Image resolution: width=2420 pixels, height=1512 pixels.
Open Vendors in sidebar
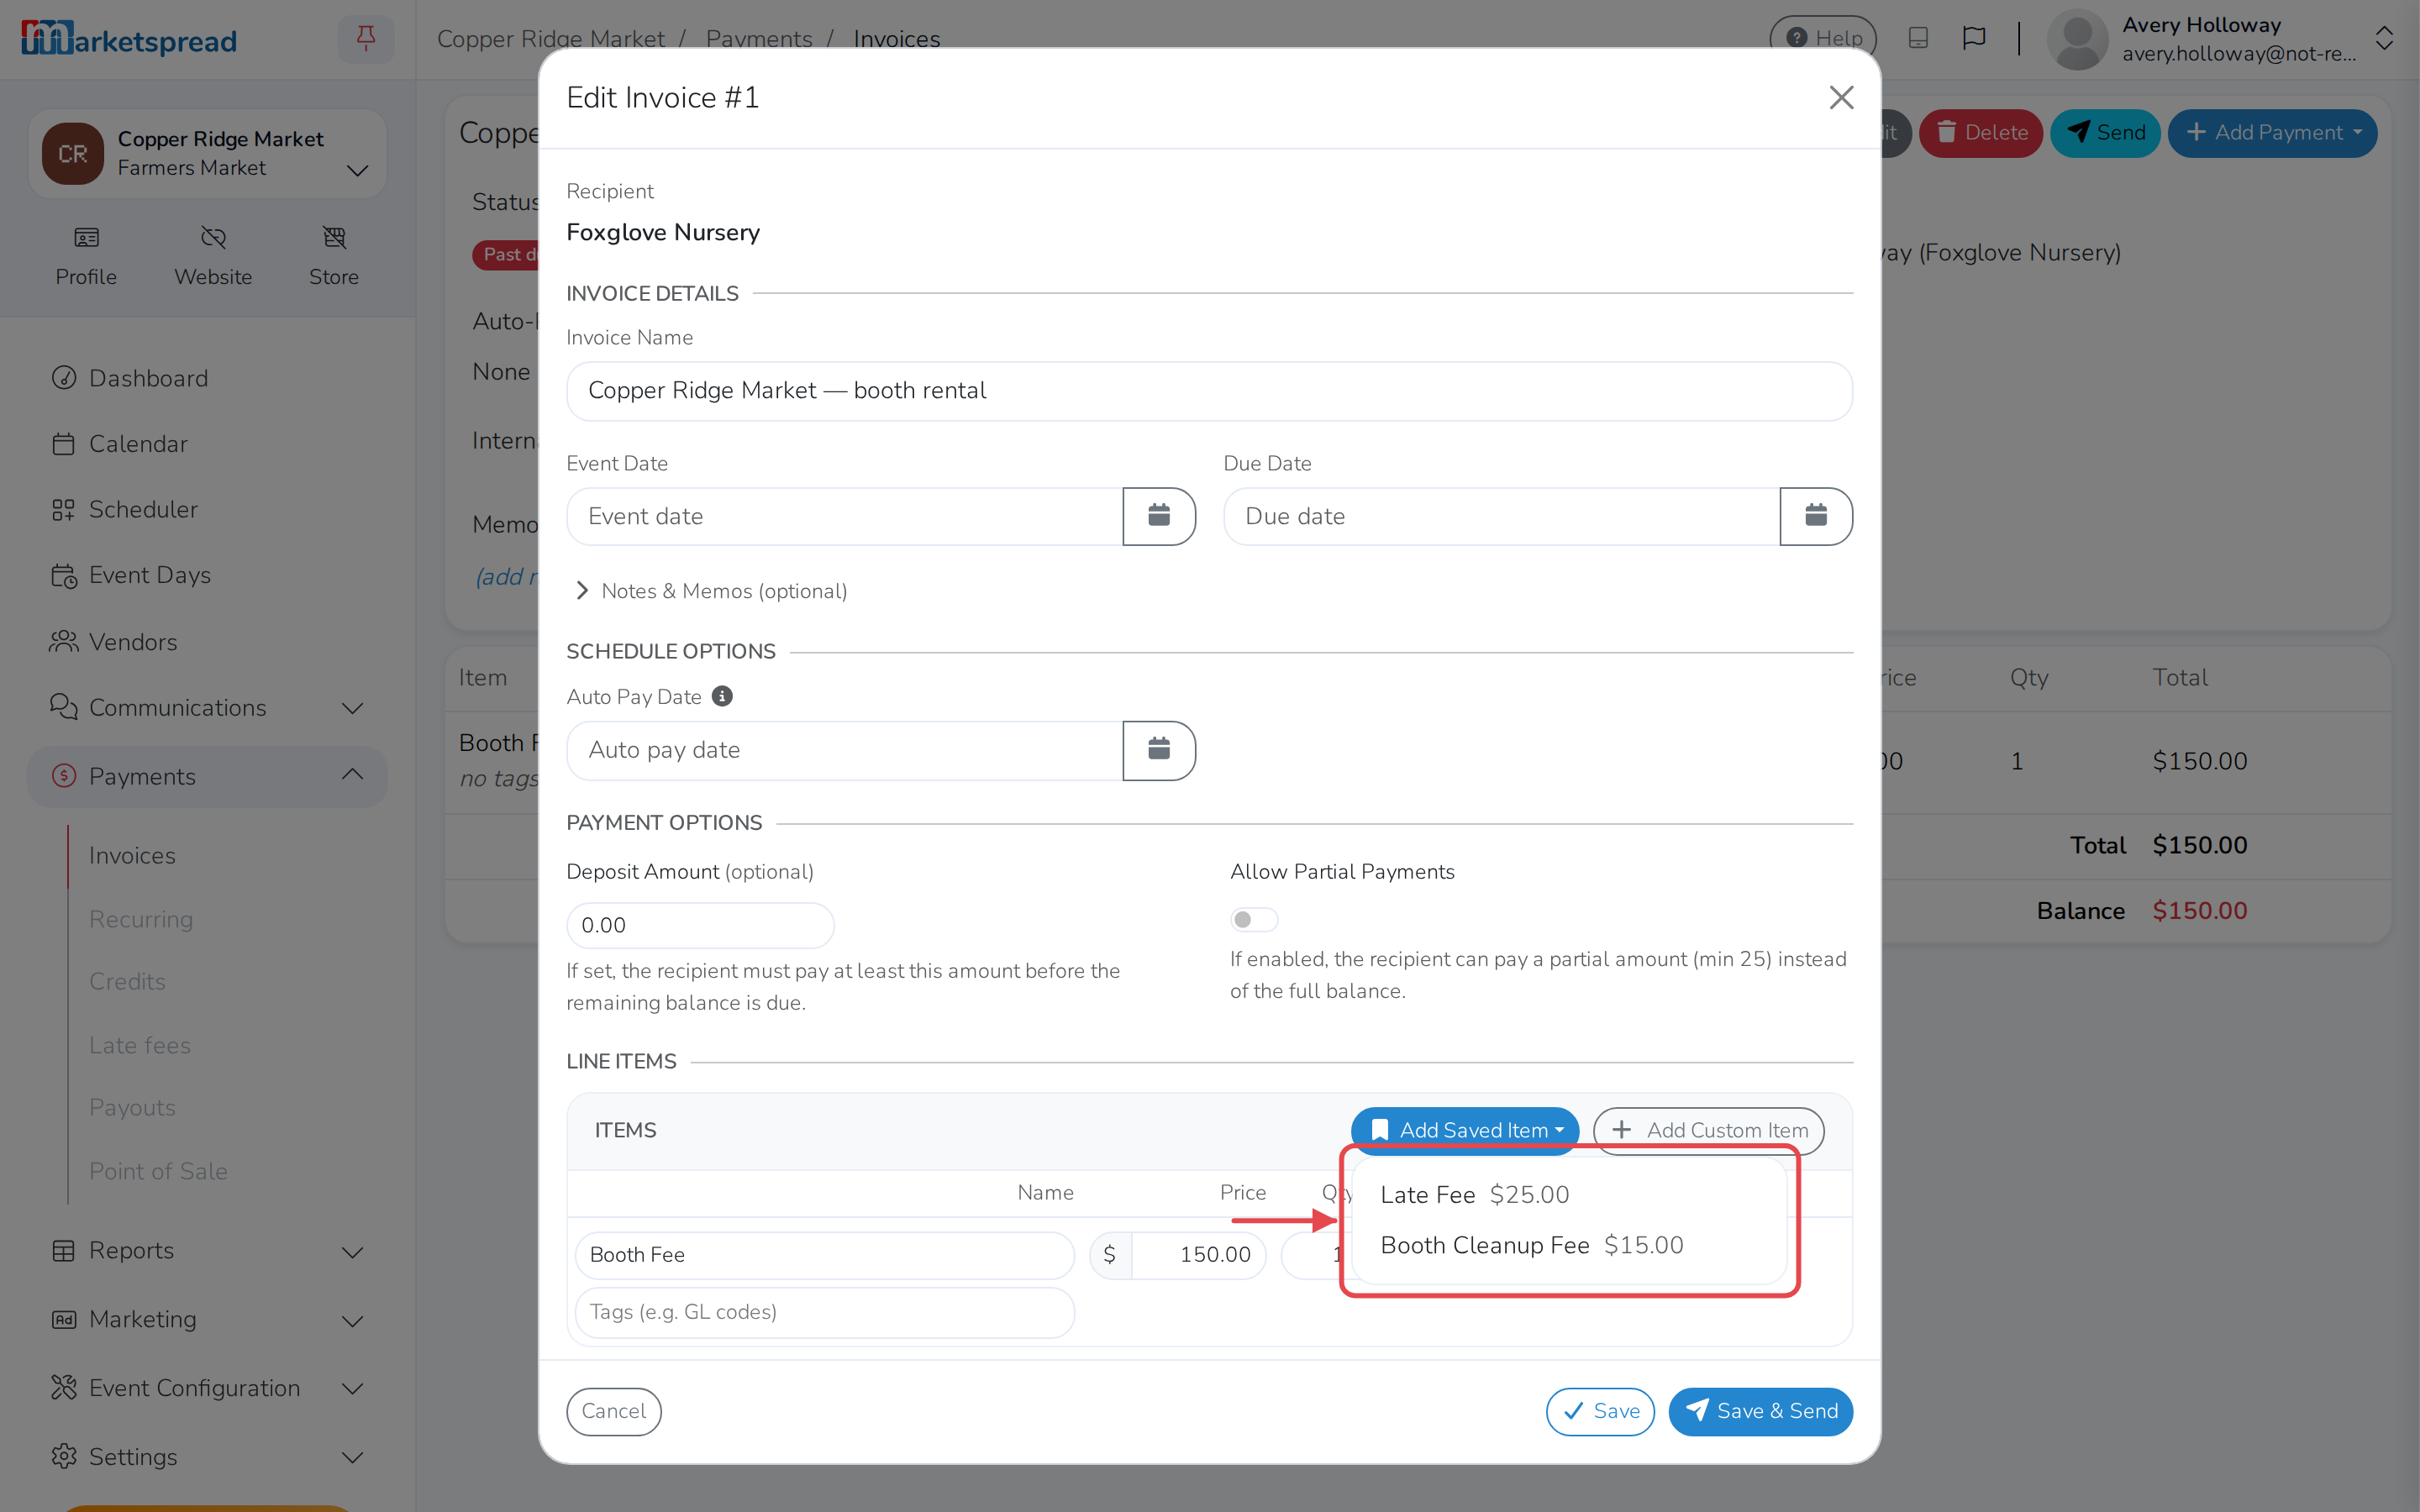tap(208, 642)
